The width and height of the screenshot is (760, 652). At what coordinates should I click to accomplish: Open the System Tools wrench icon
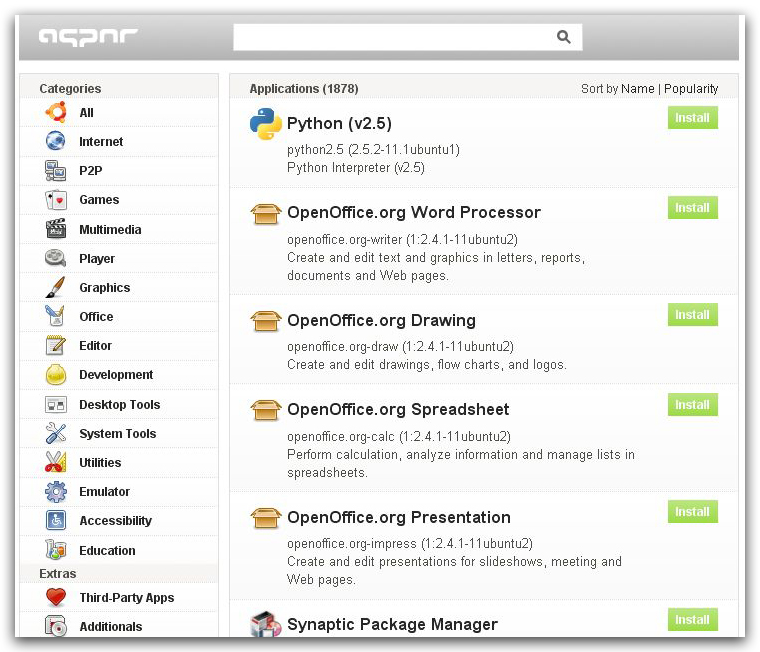coord(56,433)
